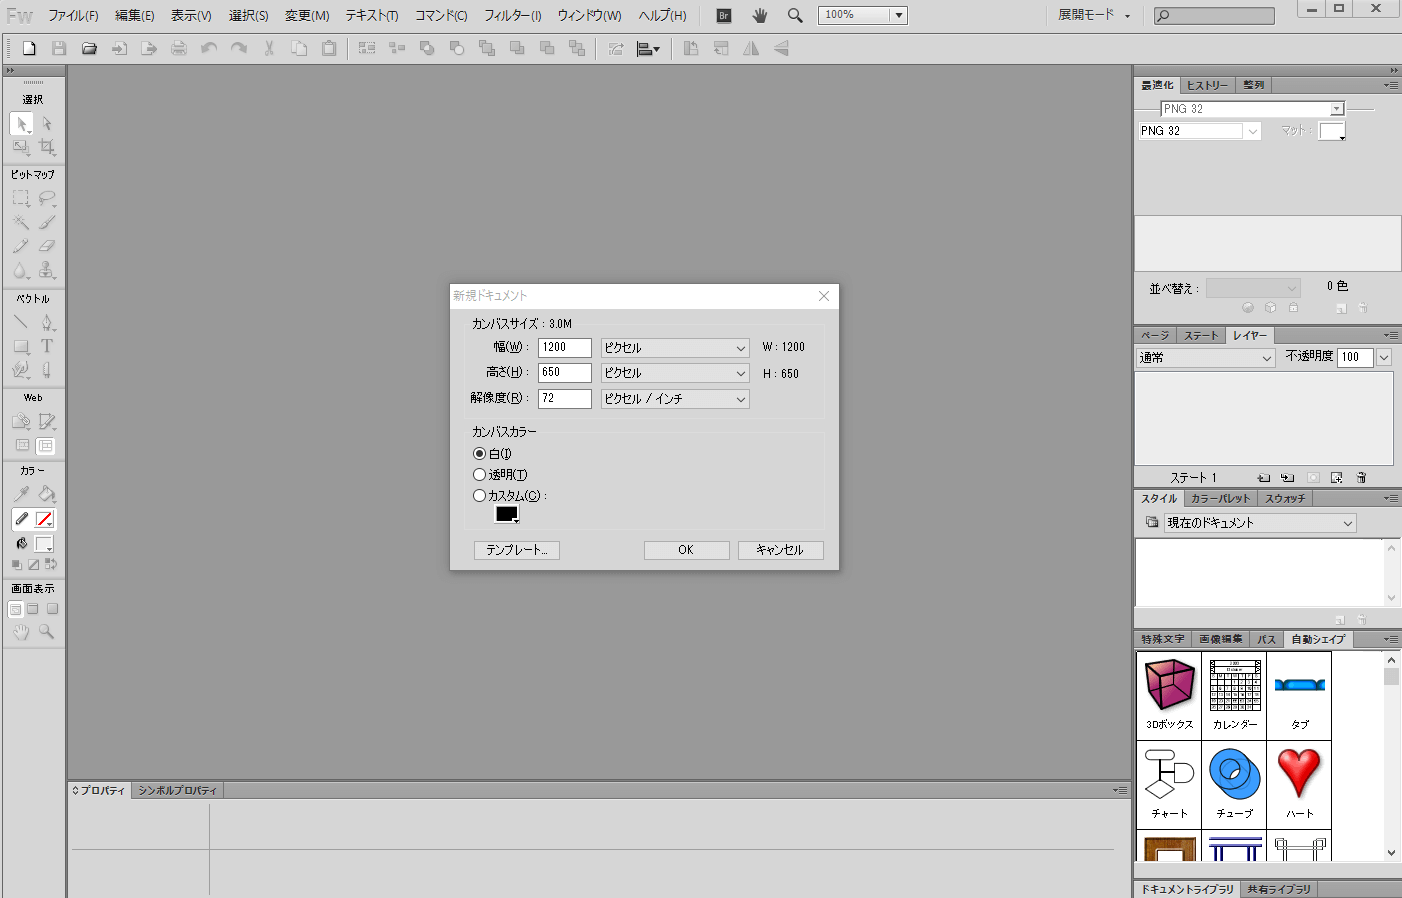
Task: Click the Open folder toolbar icon
Action: click(x=89, y=48)
